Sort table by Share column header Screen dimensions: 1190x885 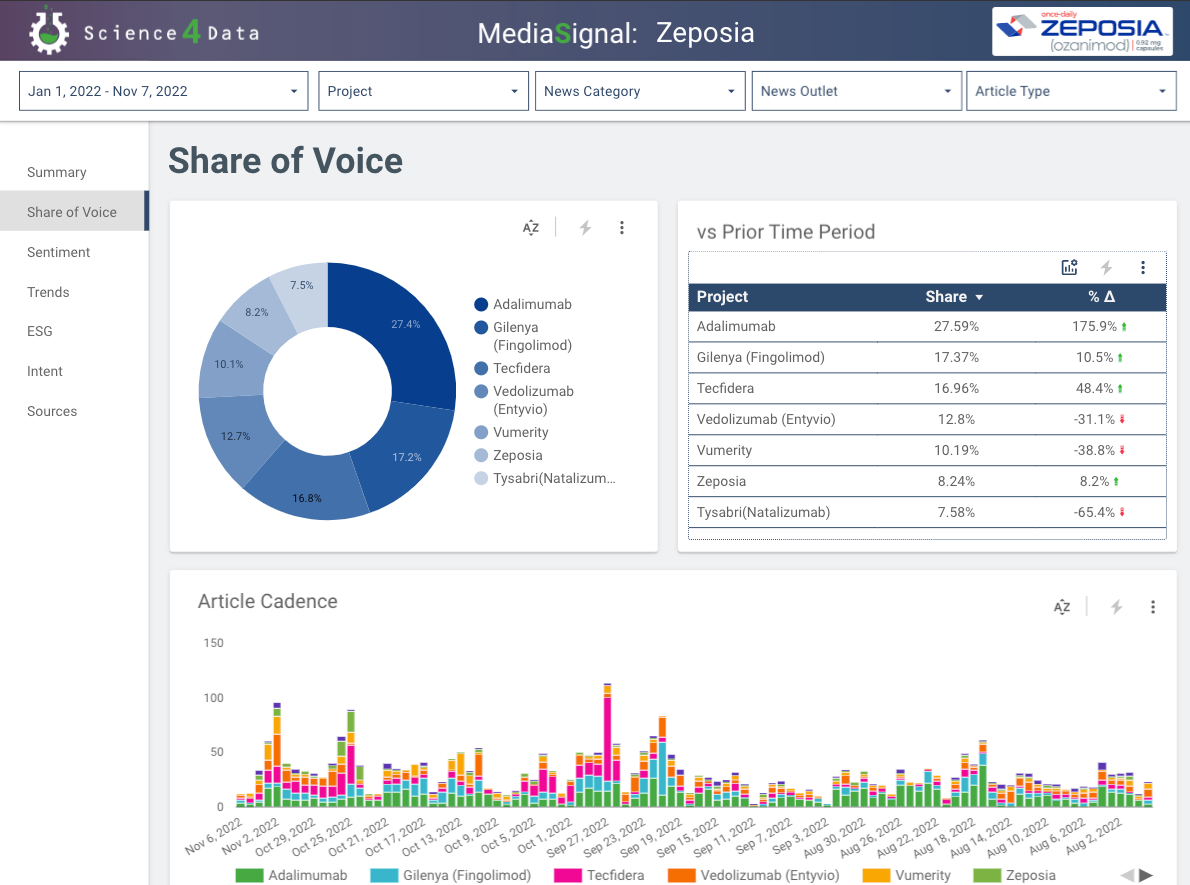[x=946, y=297]
